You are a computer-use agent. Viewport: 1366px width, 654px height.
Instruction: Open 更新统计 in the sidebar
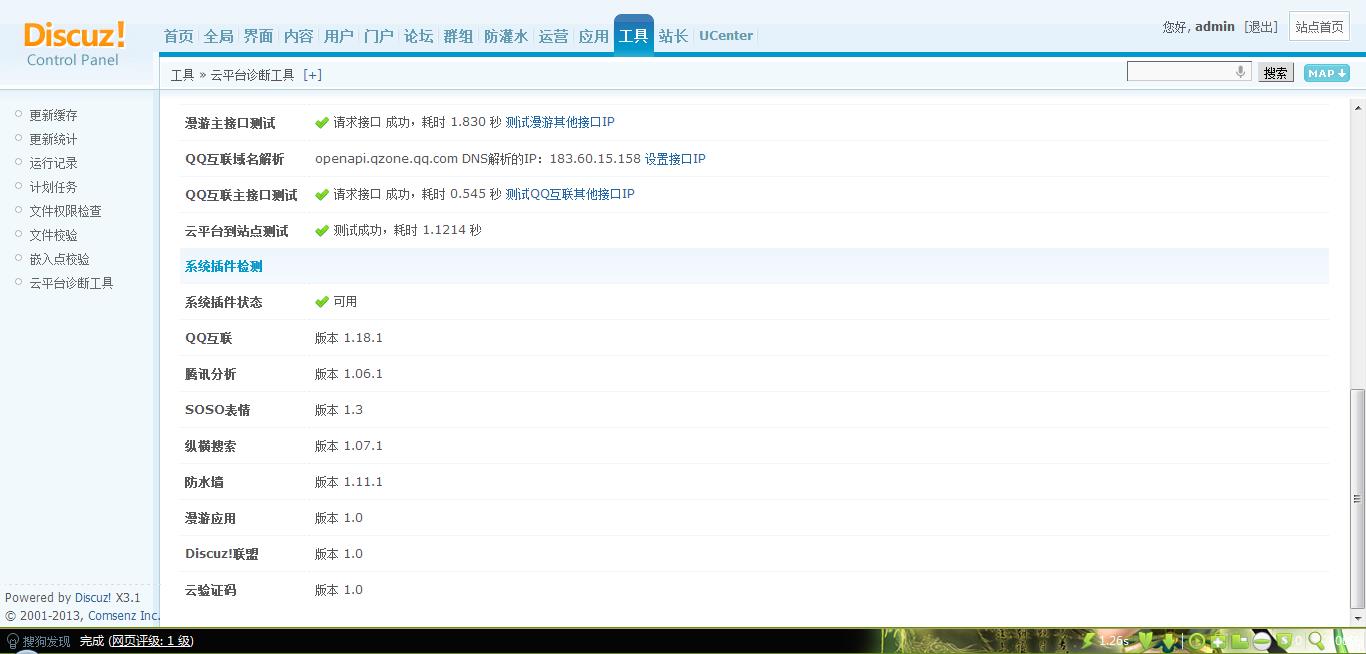click(x=53, y=139)
